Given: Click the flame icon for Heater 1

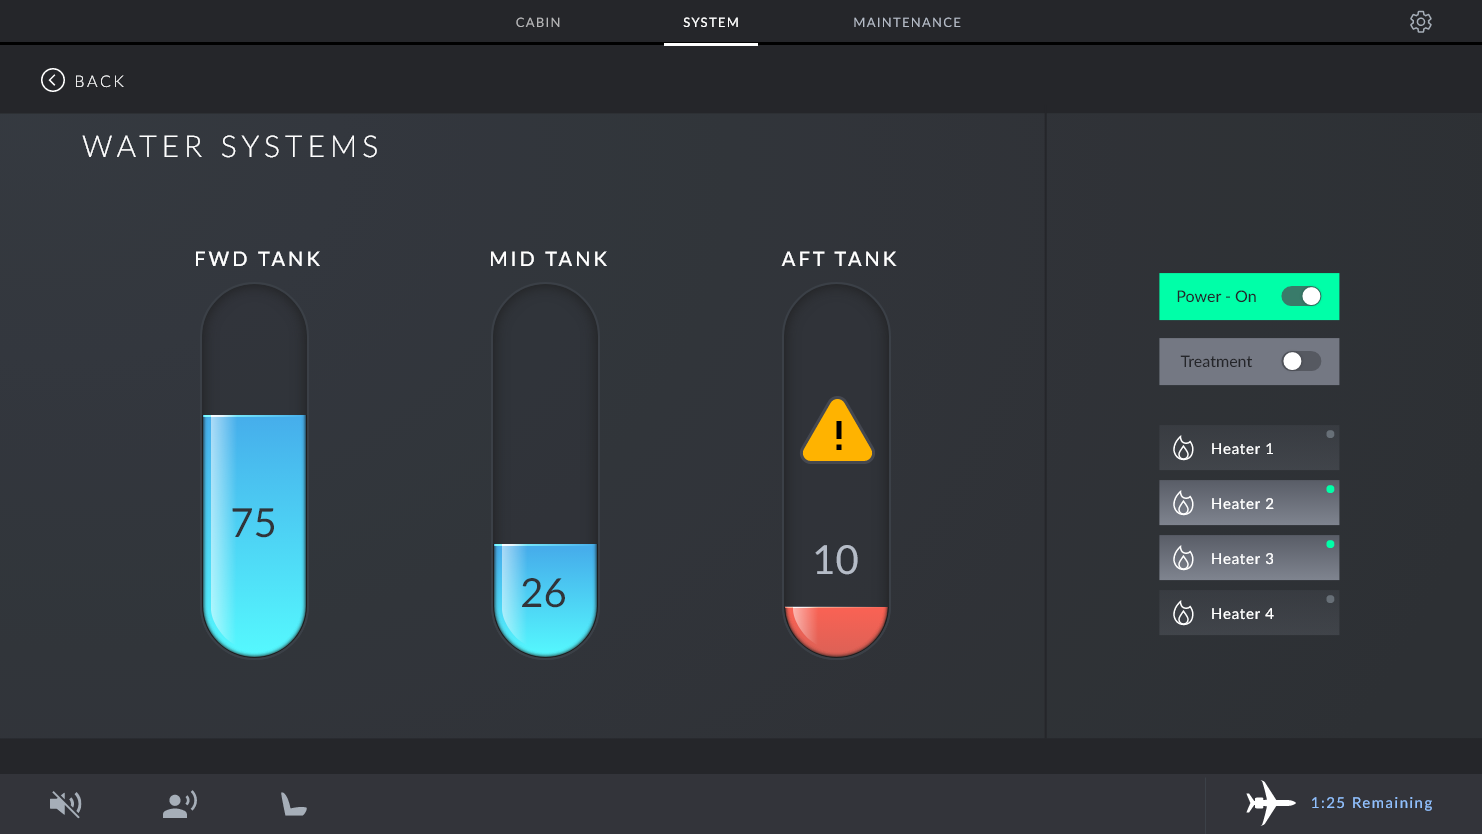Looking at the screenshot, I should pyautogui.click(x=1183, y=448).
